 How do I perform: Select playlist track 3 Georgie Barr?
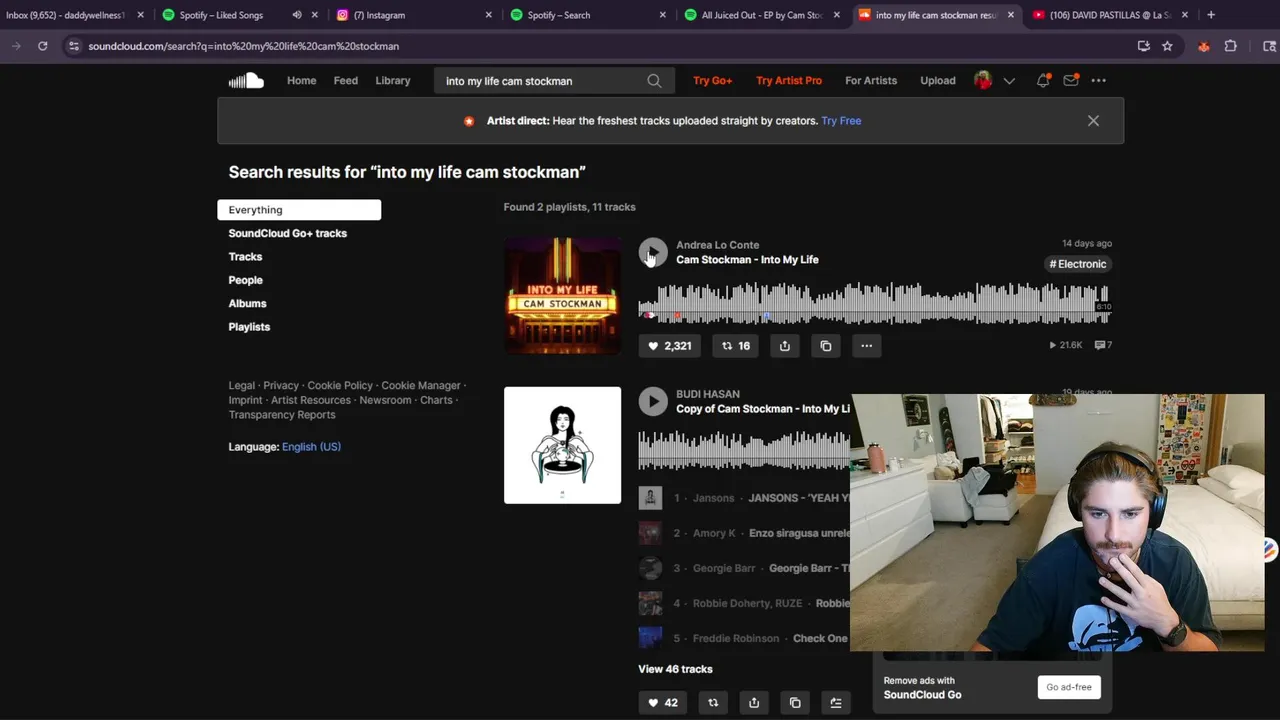coord(744,568)
